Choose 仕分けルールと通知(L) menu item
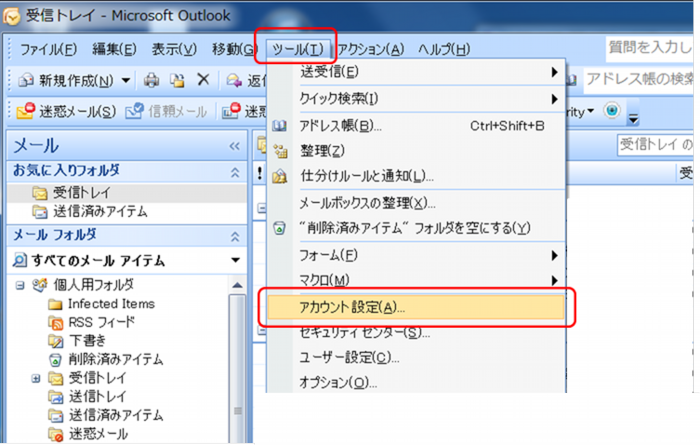Viewport: 700px width, 445px height. 416,176
